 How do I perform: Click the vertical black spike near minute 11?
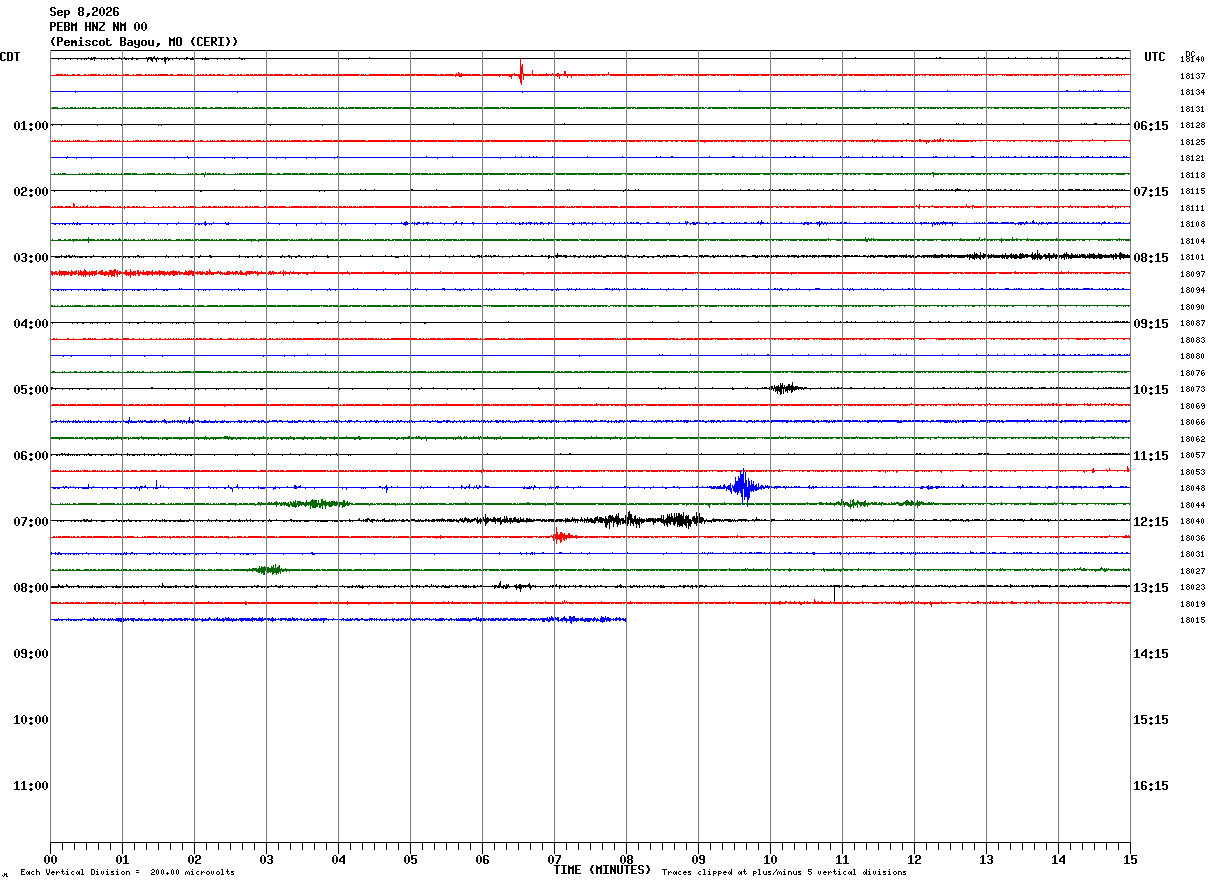835,594
